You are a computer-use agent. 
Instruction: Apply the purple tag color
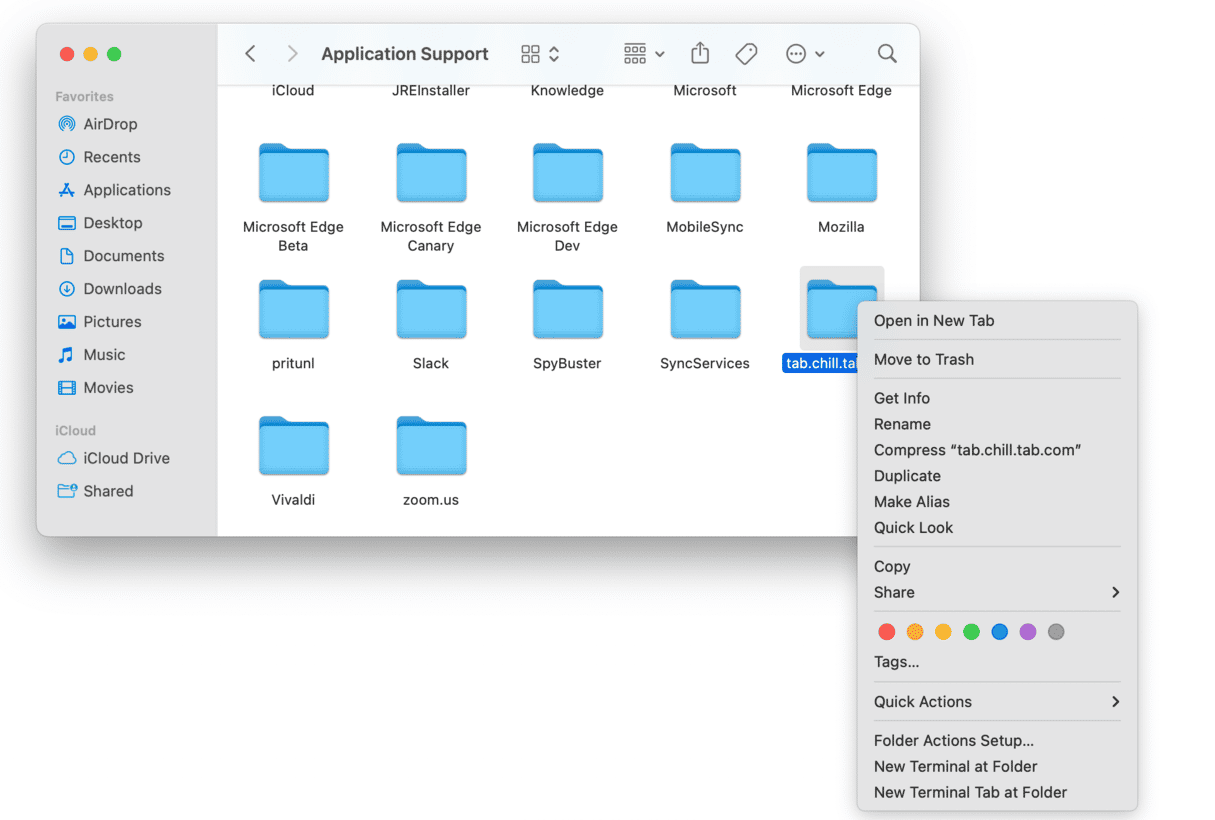(x=1028, y=632)
